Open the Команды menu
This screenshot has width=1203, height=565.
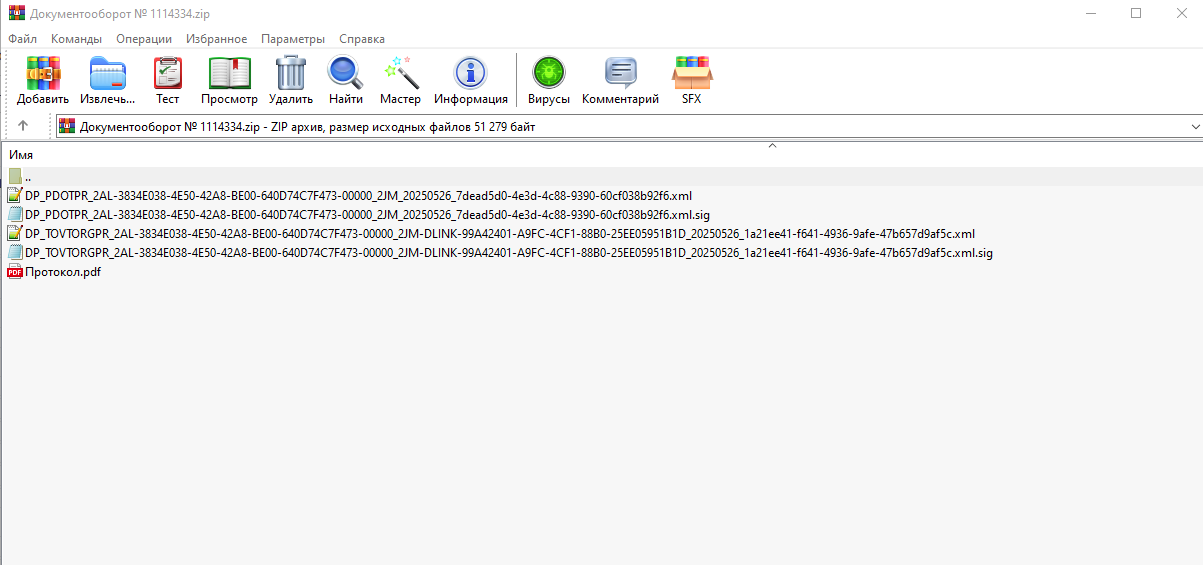pyautogui.click(x=77, y=39)
